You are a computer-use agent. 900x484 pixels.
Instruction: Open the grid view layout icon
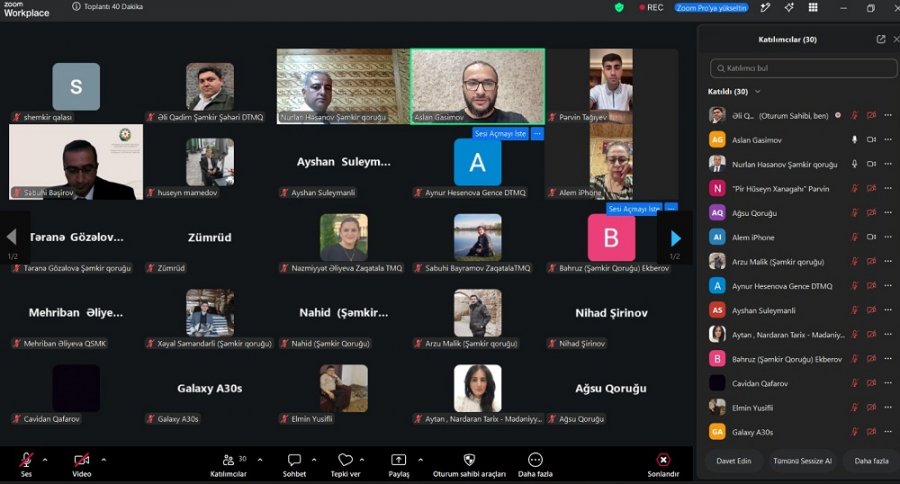(x=813, y=7)
